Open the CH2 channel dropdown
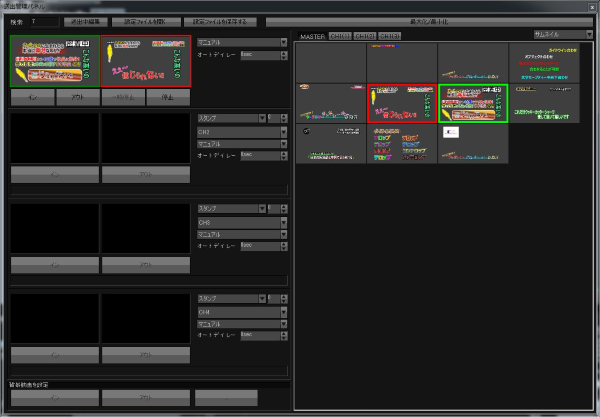The width and height of the screenshot is (600, 417). [x=242, y=132]
